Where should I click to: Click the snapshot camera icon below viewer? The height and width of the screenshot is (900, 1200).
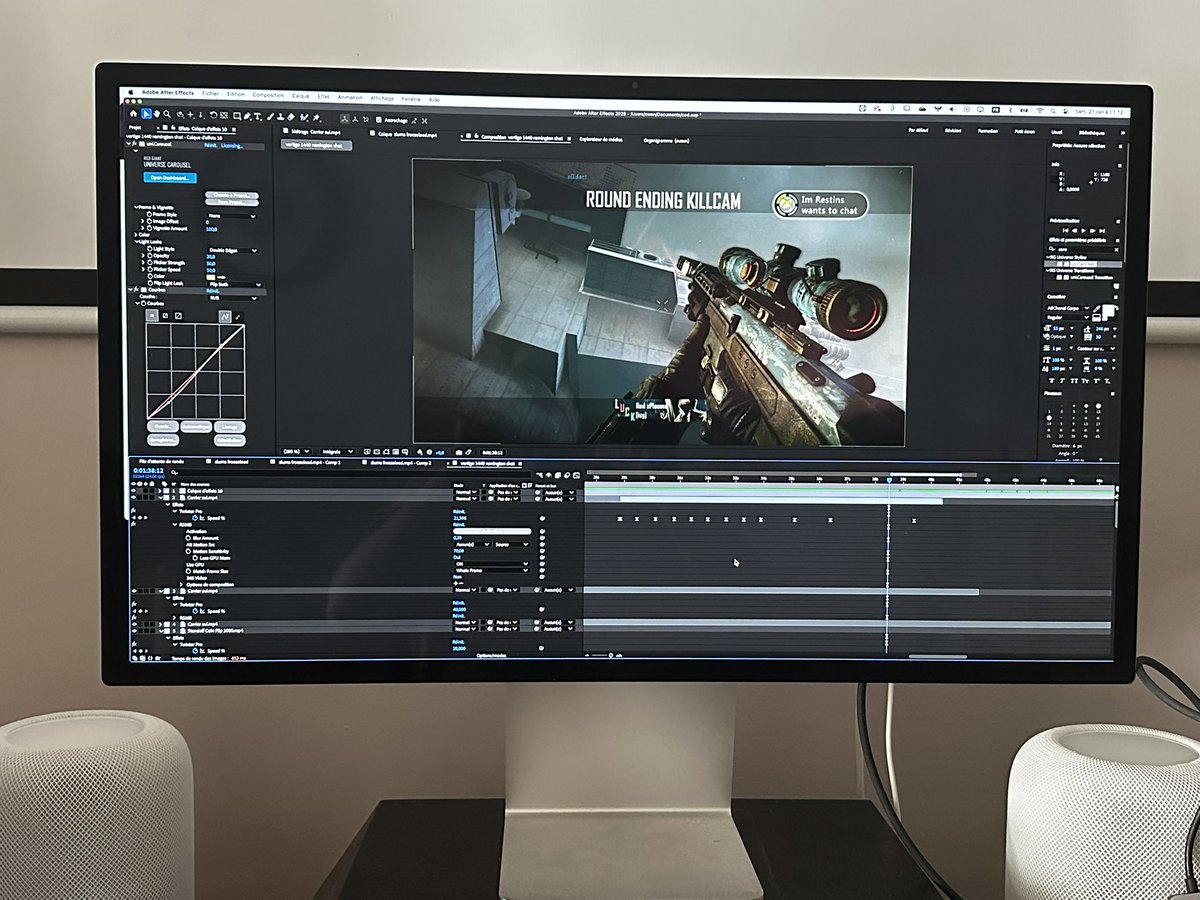(x=458, y=452)
